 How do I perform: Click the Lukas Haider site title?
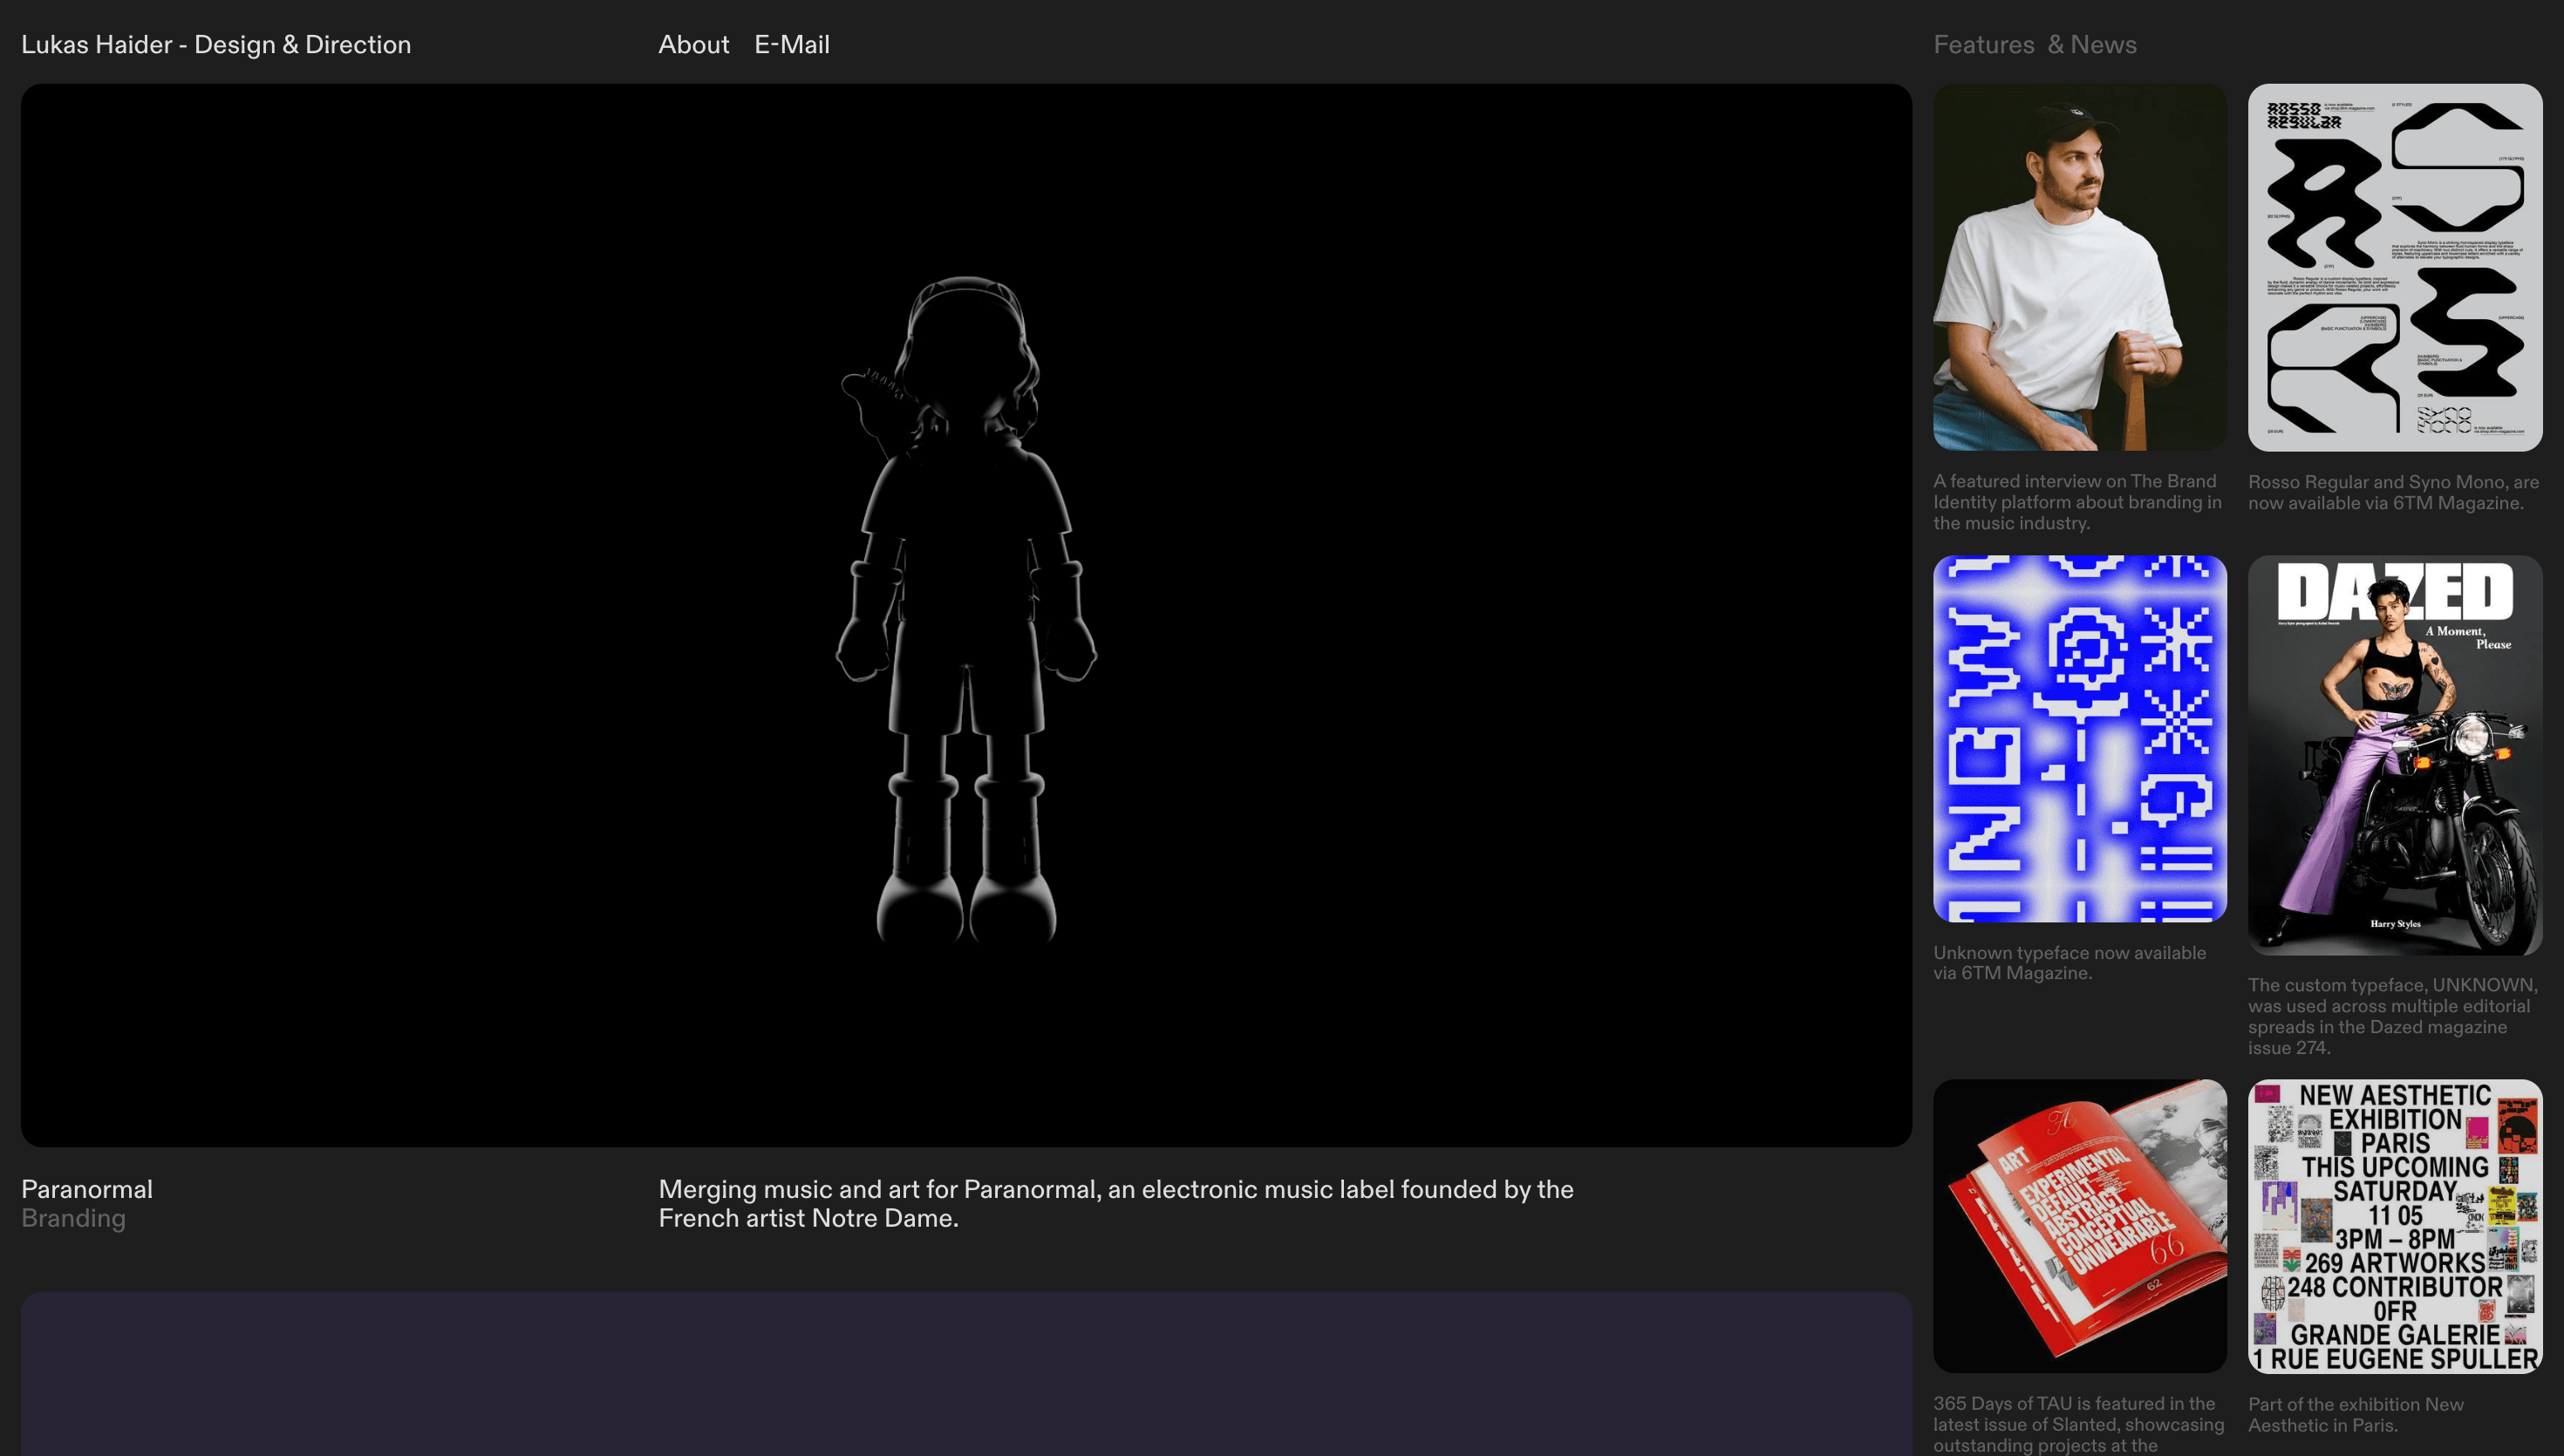pos(216,45)
